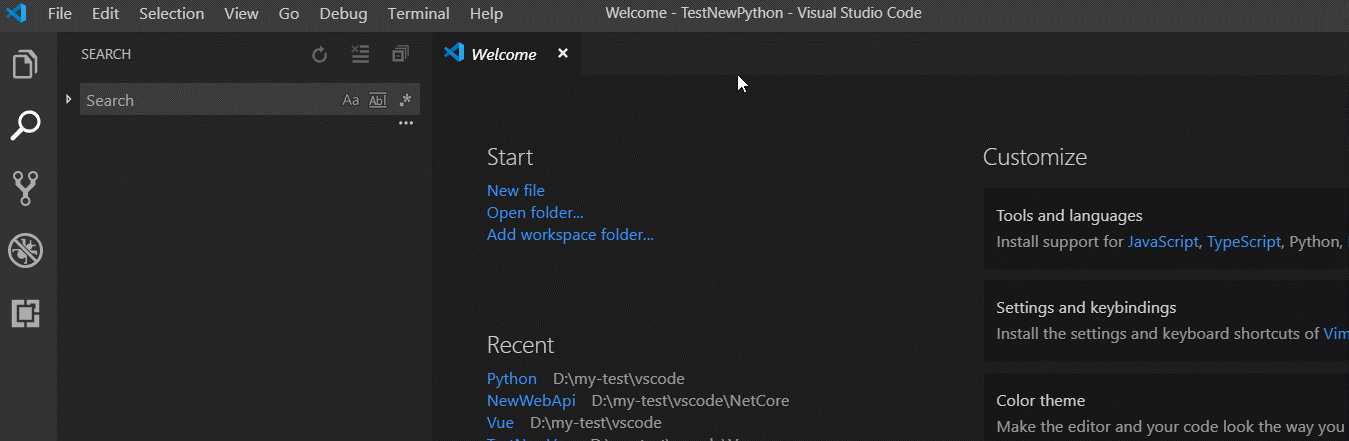Click the Color theme card
The width and height of the screenshot is (1349, 441).
coord(1166,408)
